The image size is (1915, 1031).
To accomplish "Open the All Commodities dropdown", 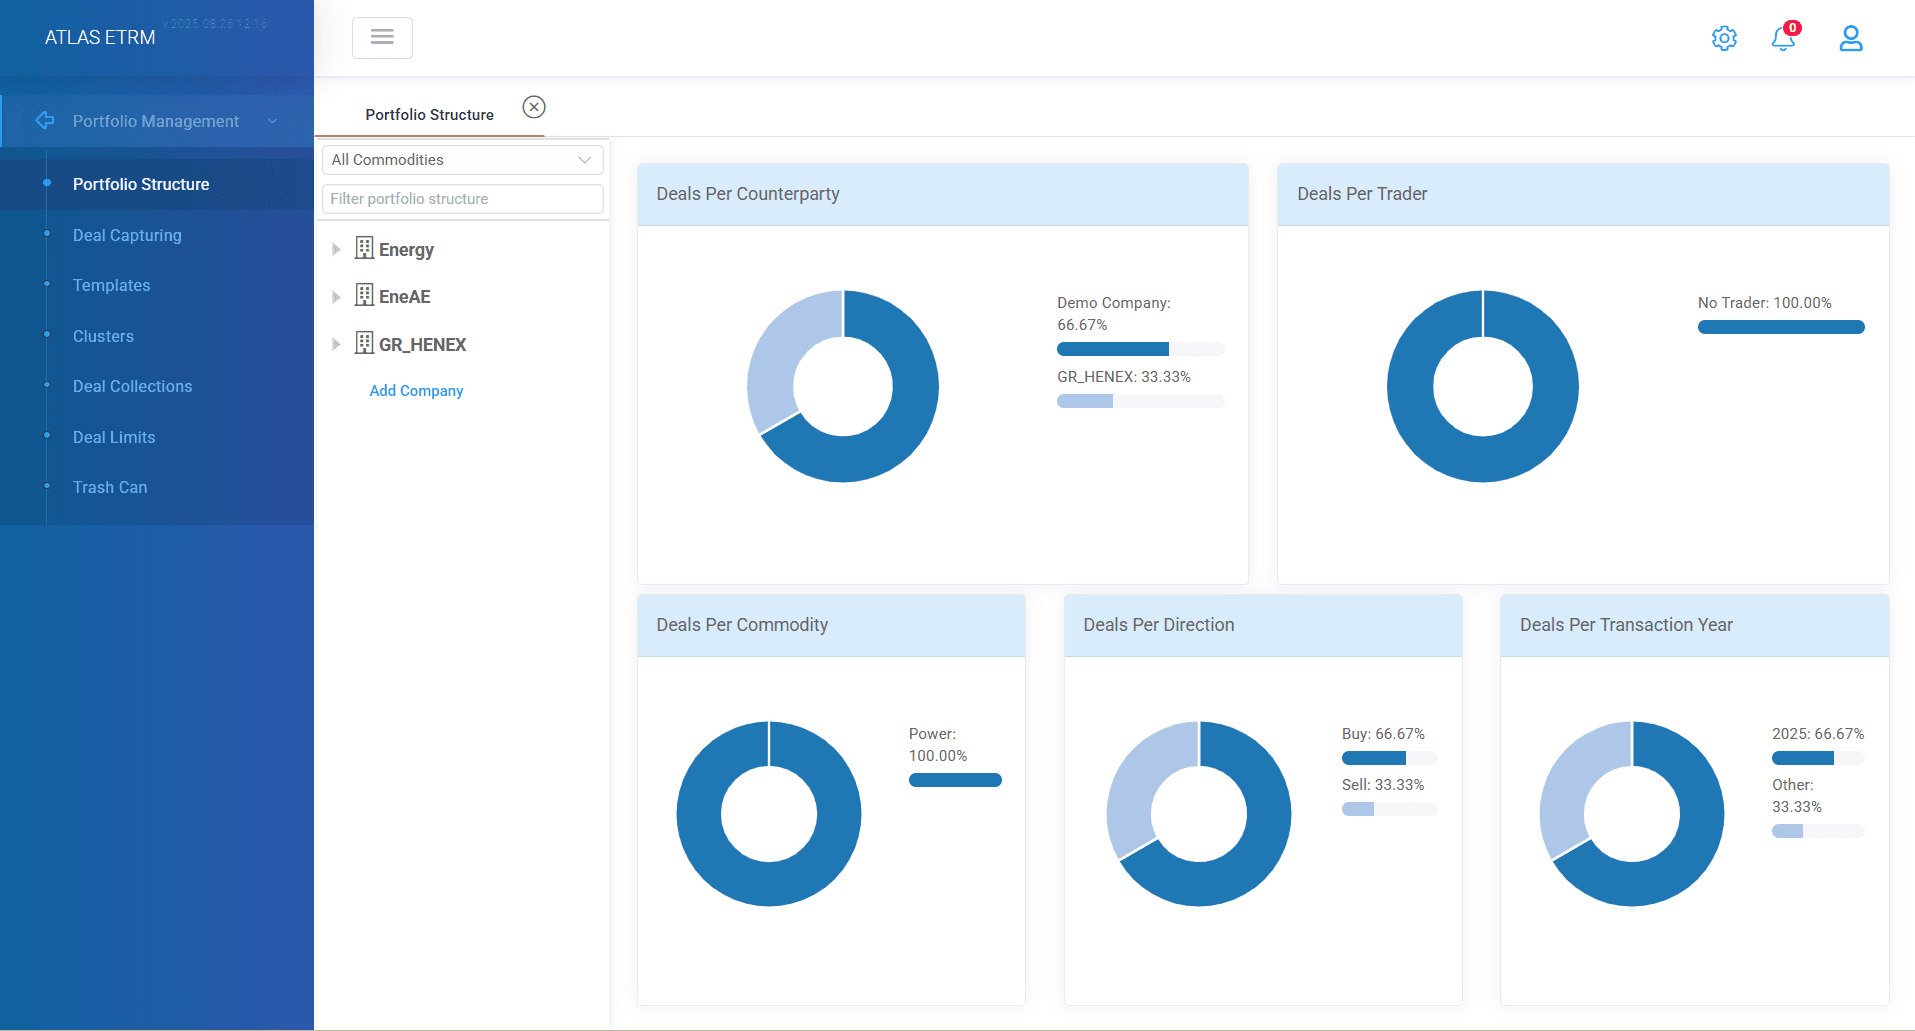I will (463, 160).
